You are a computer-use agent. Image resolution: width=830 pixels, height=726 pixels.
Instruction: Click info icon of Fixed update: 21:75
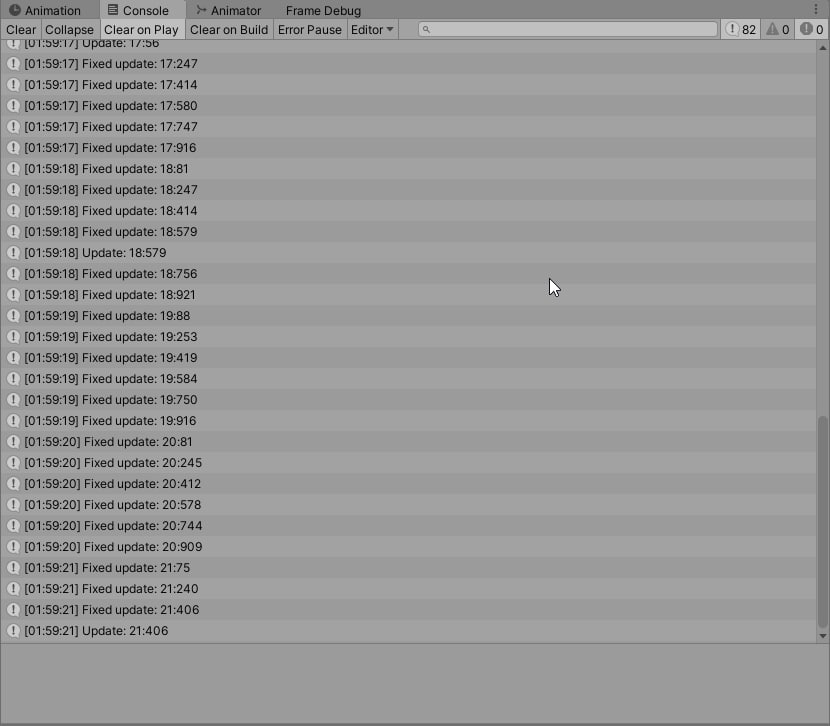(13, 567)
